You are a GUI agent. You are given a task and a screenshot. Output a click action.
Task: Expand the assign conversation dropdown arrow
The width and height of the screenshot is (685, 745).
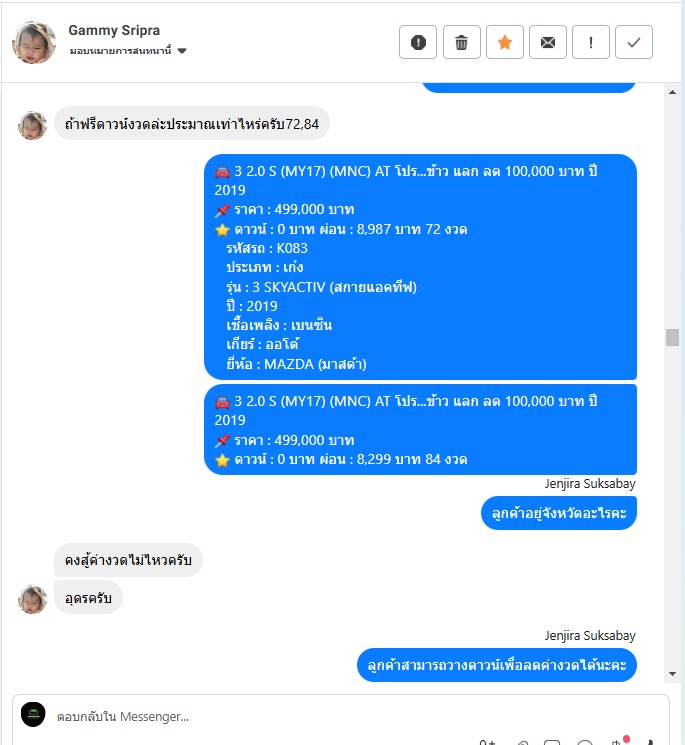[182, 51]
